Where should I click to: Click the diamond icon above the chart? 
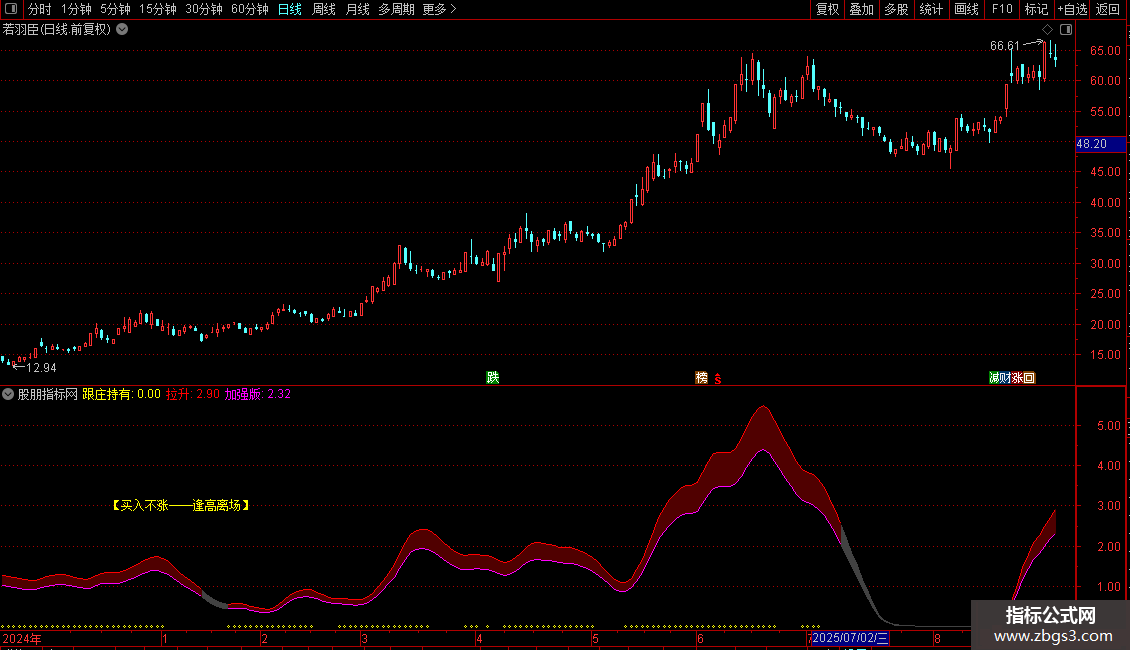1048,30
